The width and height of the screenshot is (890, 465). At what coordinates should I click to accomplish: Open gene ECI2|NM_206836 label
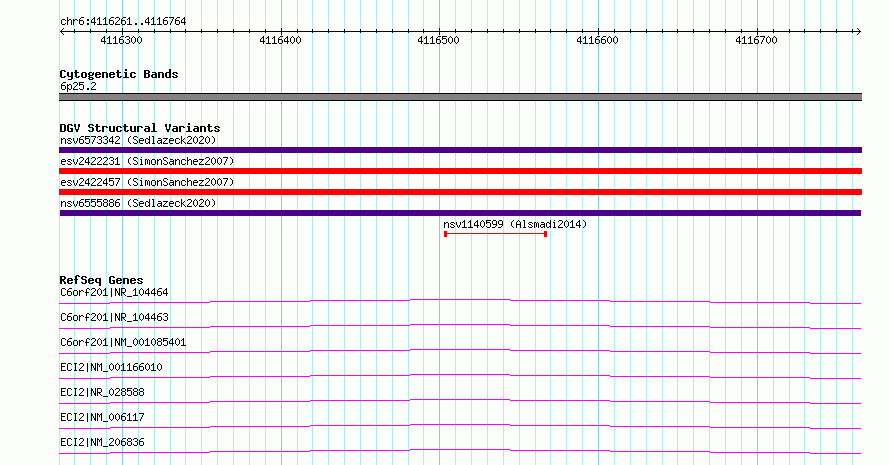[102, 442]
